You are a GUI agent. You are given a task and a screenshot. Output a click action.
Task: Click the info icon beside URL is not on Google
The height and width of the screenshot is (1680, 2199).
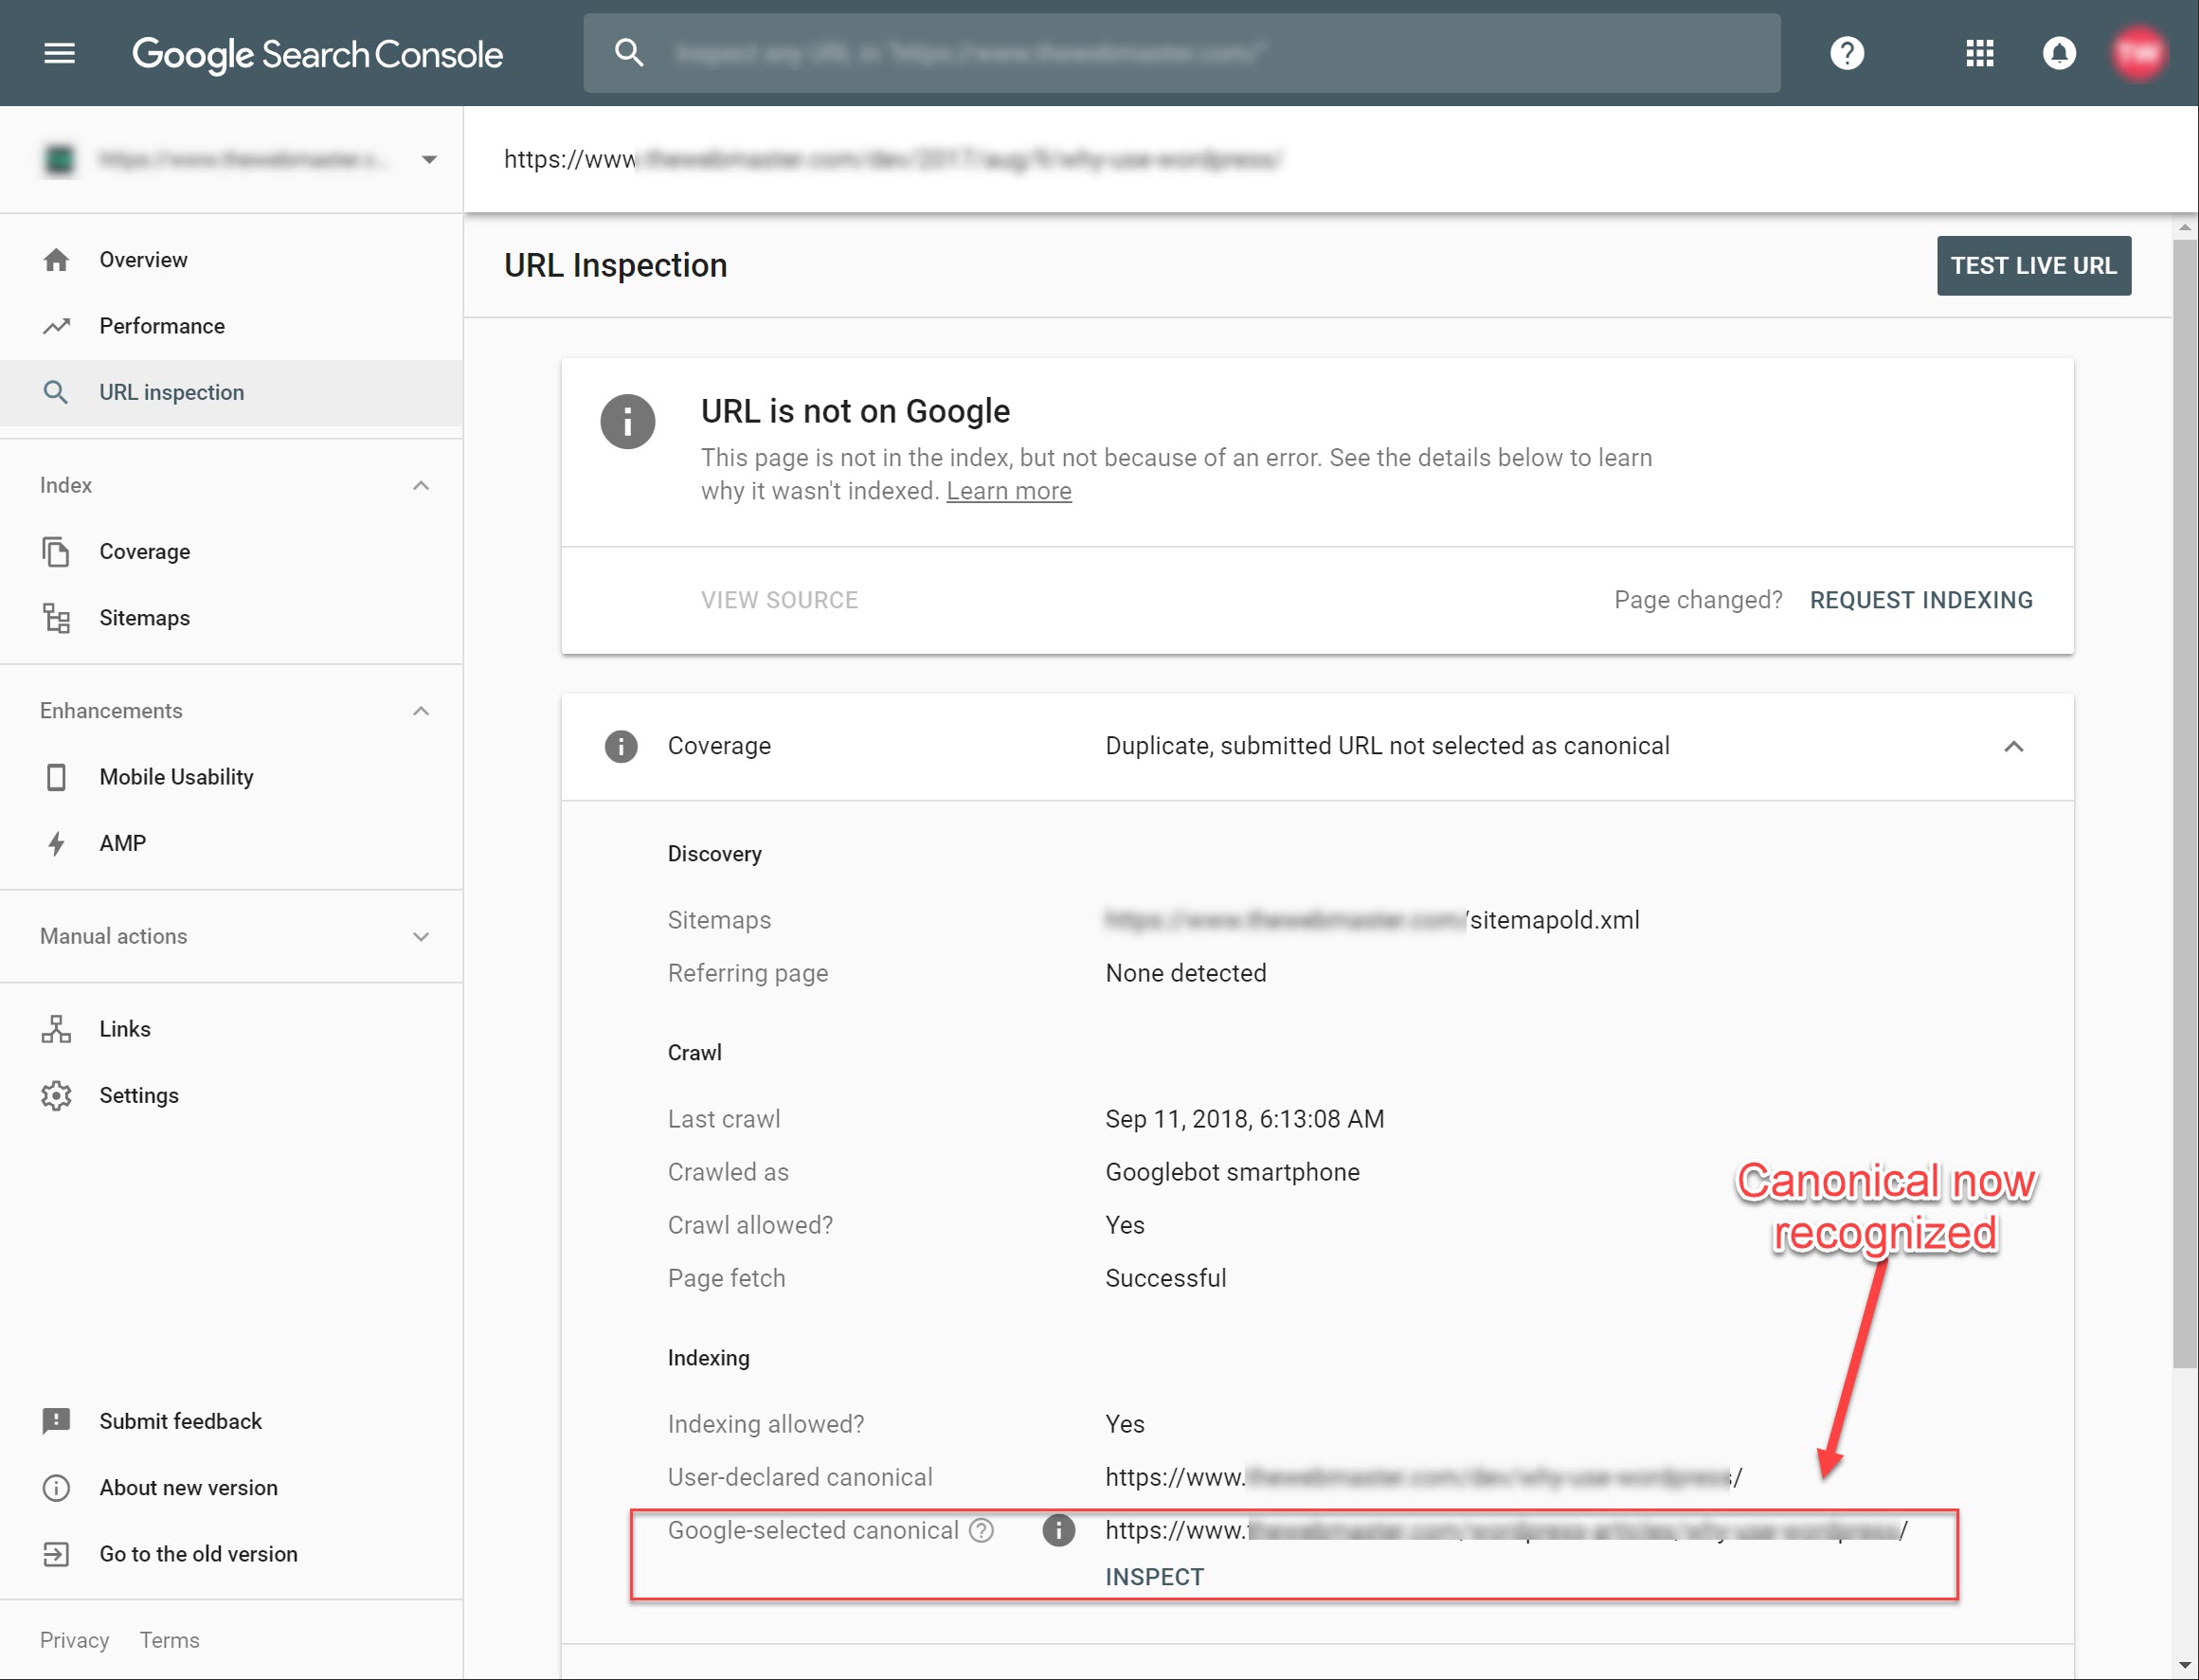point(627,421)
